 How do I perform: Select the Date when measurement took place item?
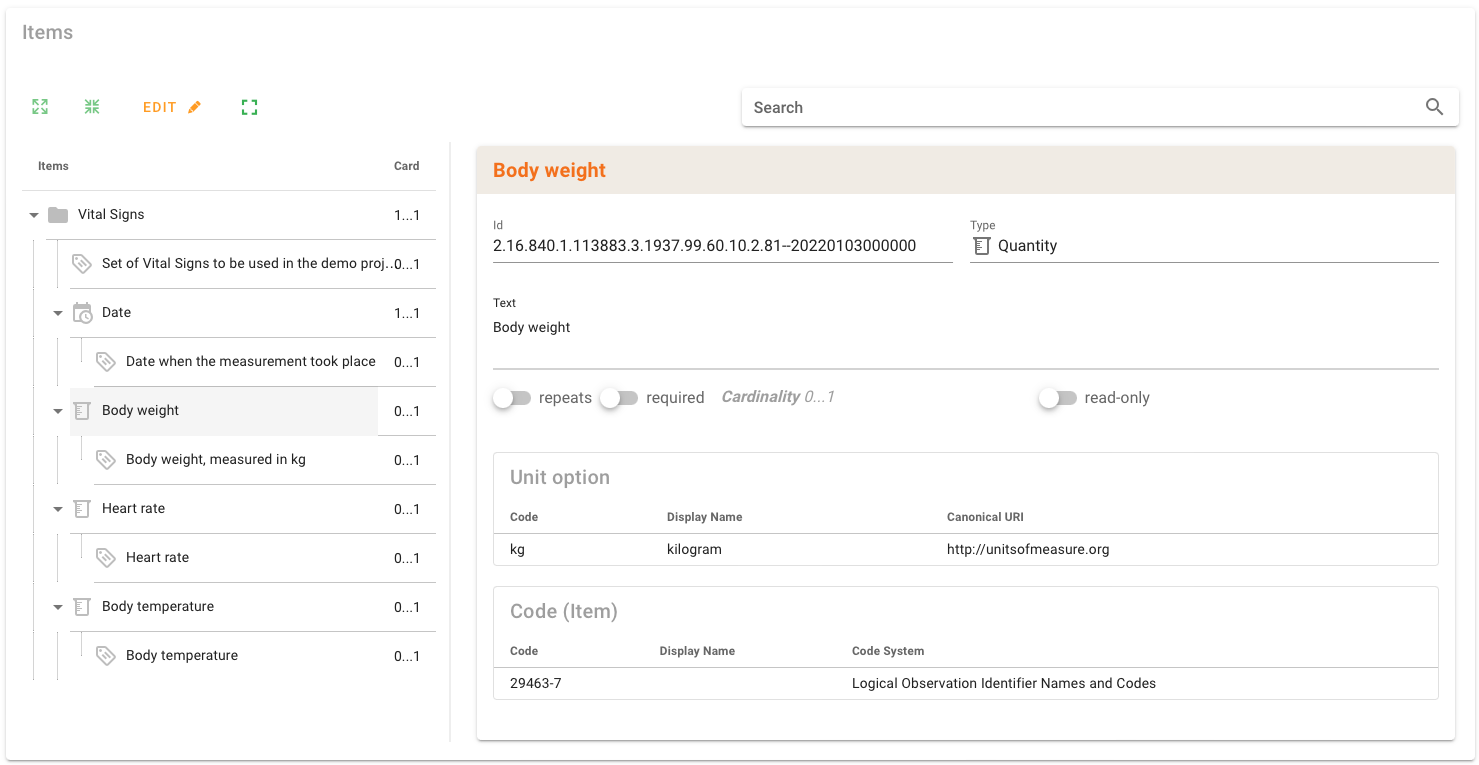click(250, 362)
